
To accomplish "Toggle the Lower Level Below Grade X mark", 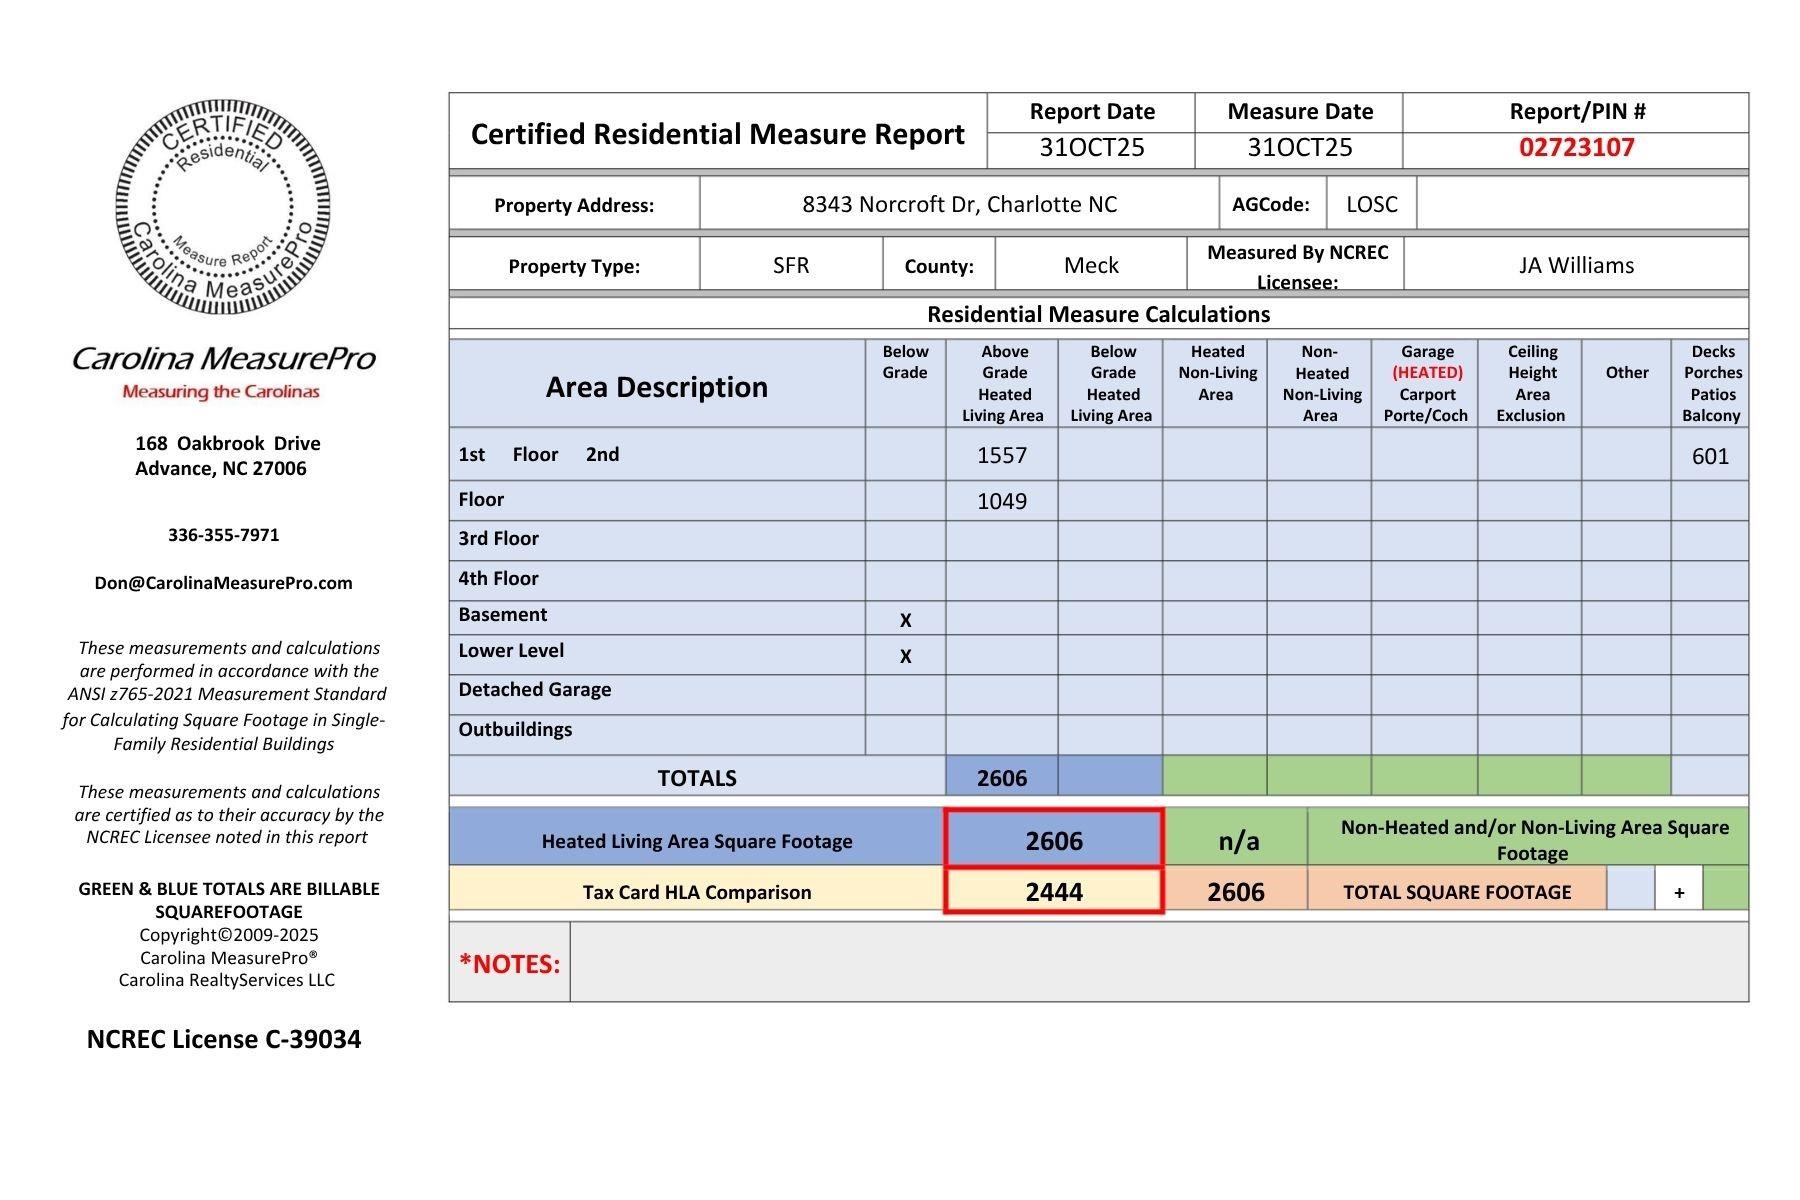I will (905, 656).
